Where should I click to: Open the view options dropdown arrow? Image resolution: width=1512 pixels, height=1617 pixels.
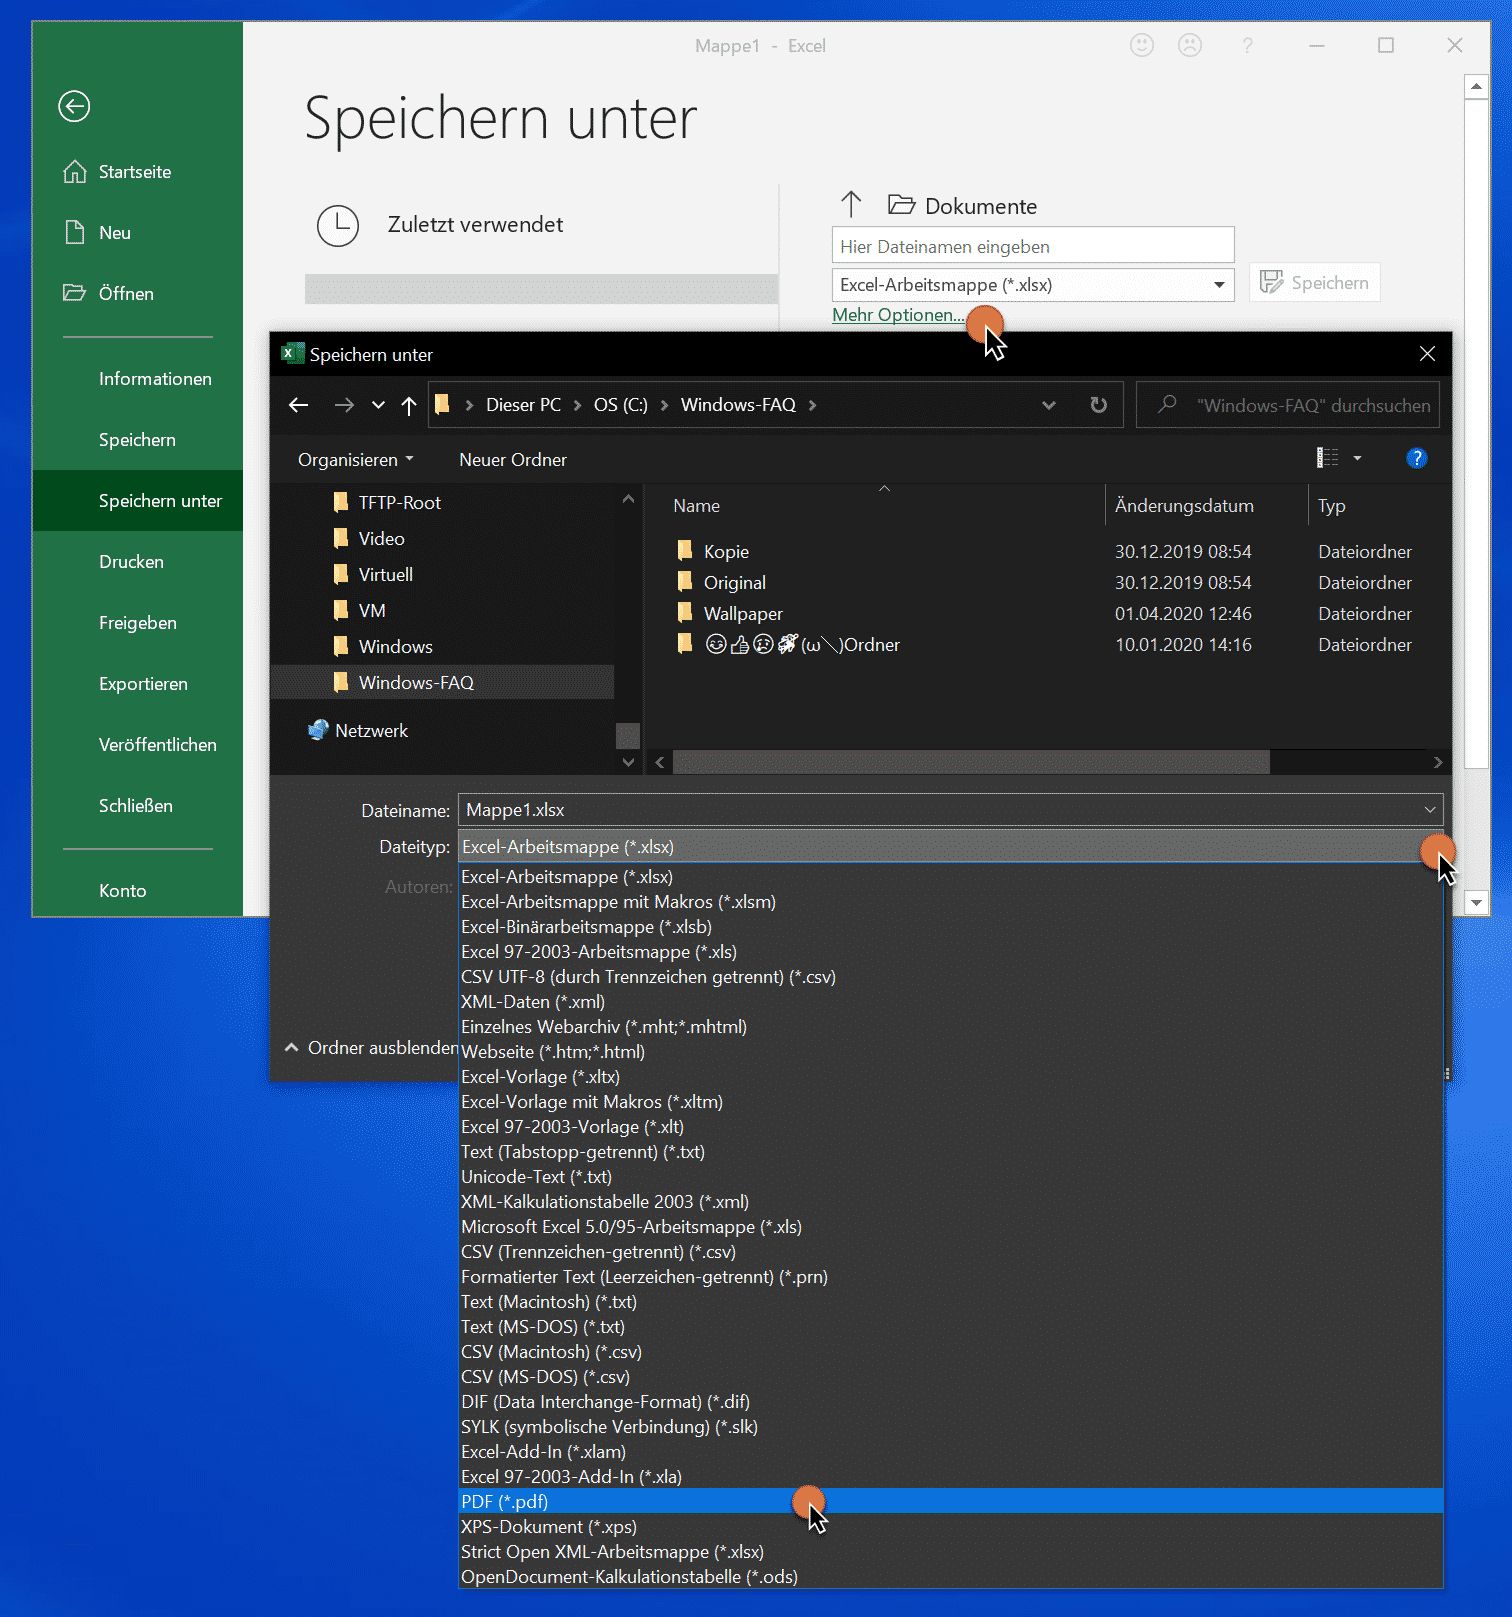click(1357, 458)
